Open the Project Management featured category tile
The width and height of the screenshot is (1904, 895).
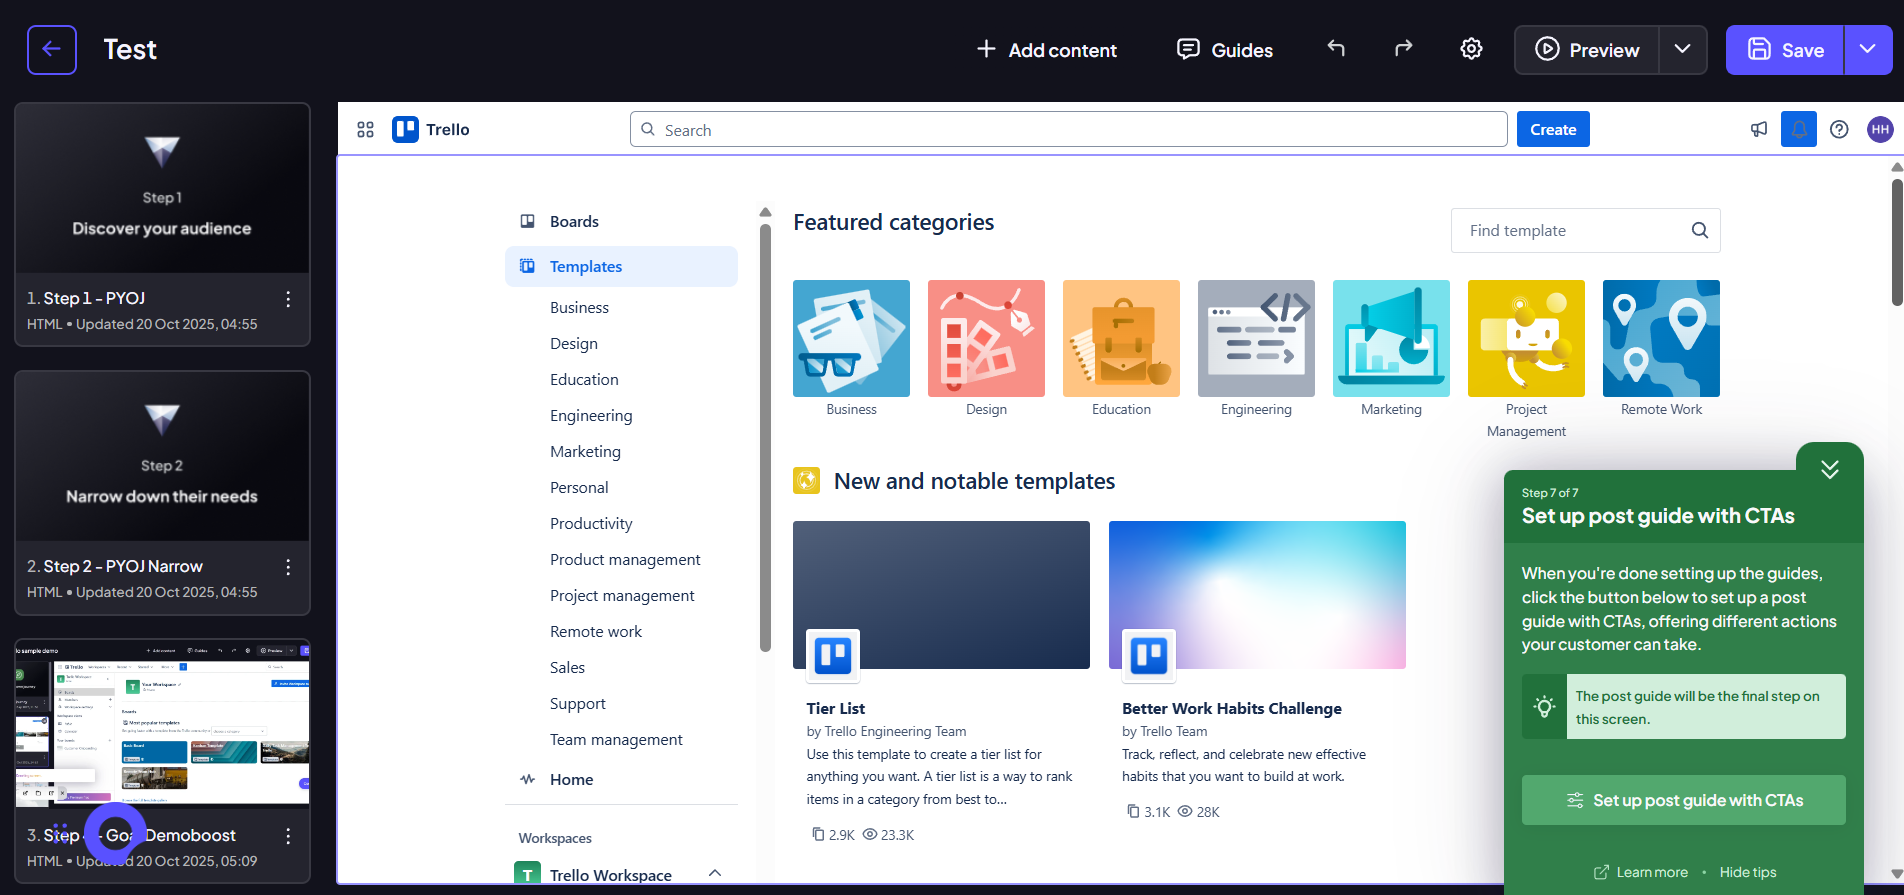point(1526,360)
